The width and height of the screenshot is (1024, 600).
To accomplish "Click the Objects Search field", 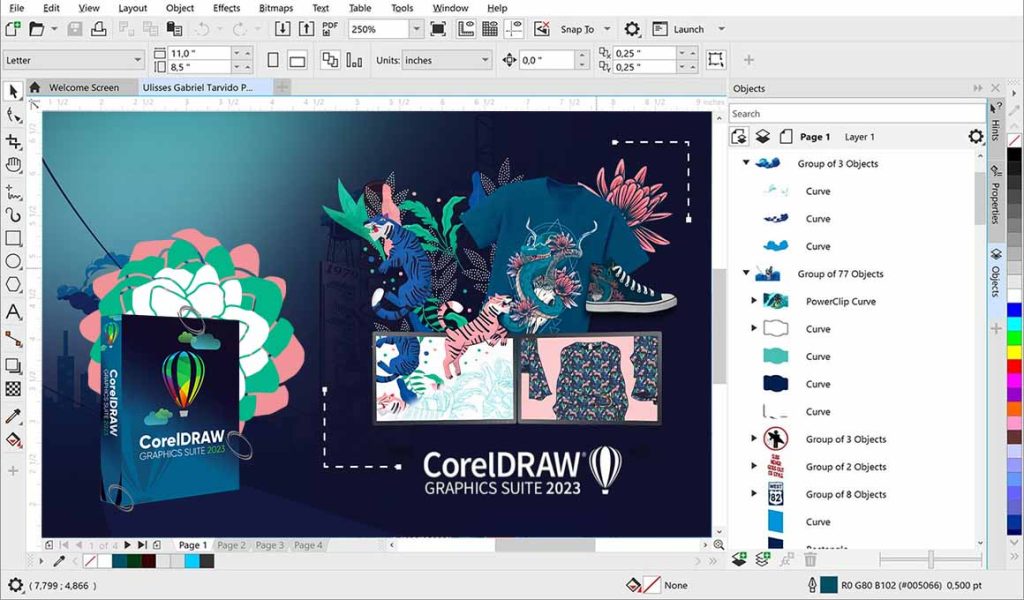I will [857, 114].
